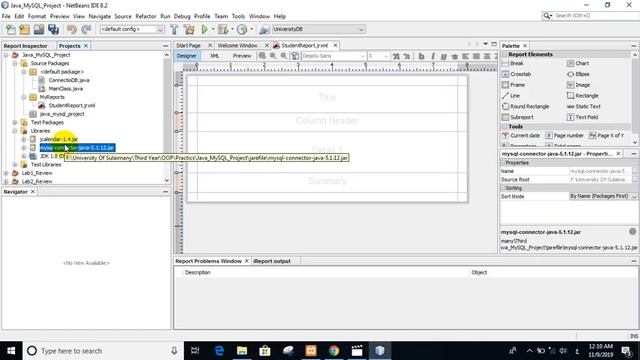
Task: Toggle bold formatting in report toolbar
Action: [x=421, y=56]
